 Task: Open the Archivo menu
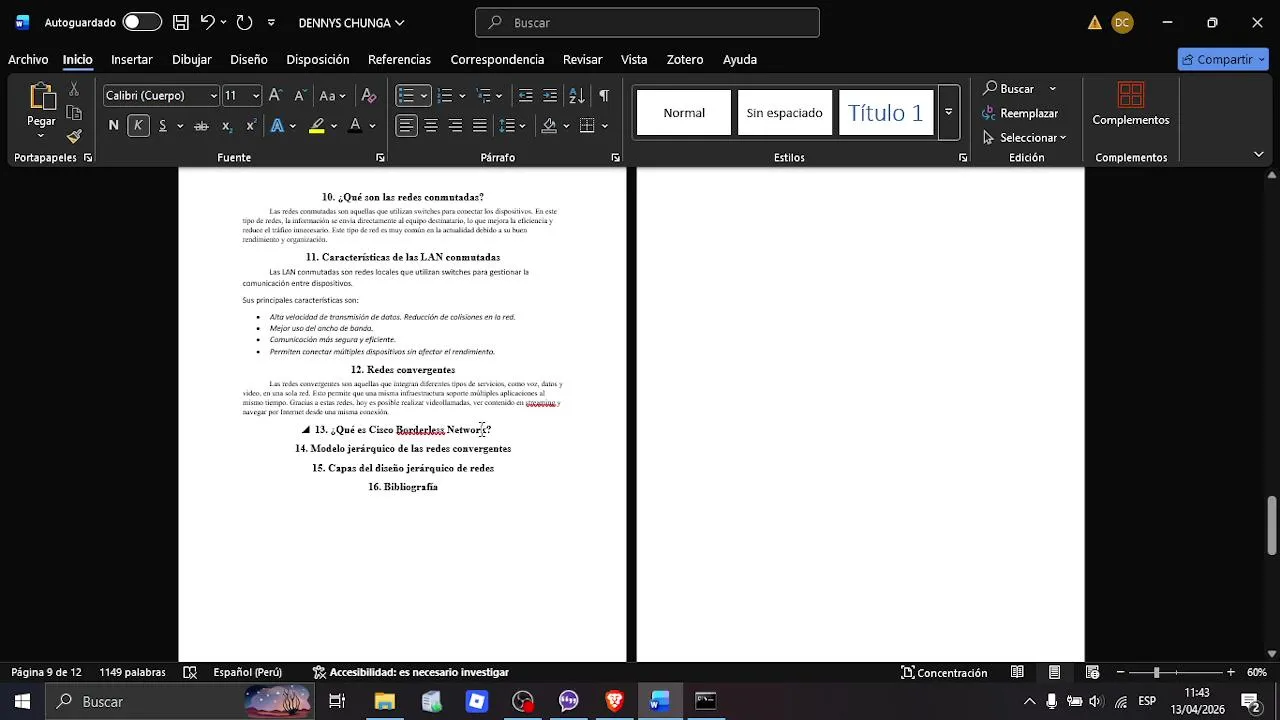tap(28, 59)
